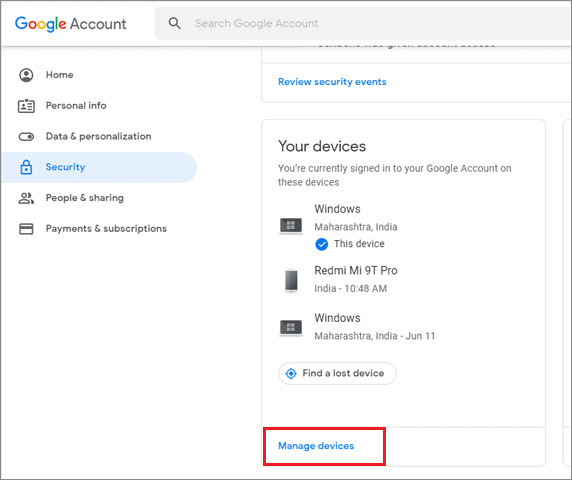Click the Windows laptop icon marked This device

click(x=291, y=226)
